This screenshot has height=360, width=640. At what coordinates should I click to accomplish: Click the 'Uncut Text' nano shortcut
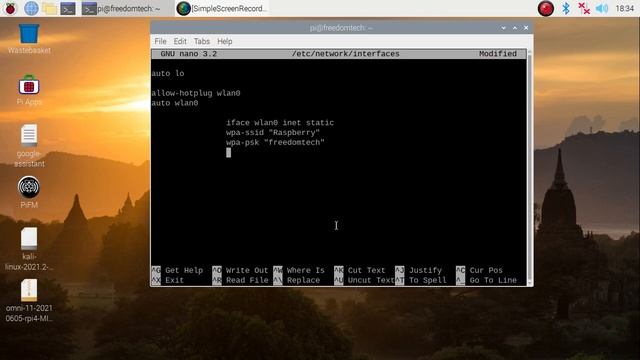(x=364, y=280)
